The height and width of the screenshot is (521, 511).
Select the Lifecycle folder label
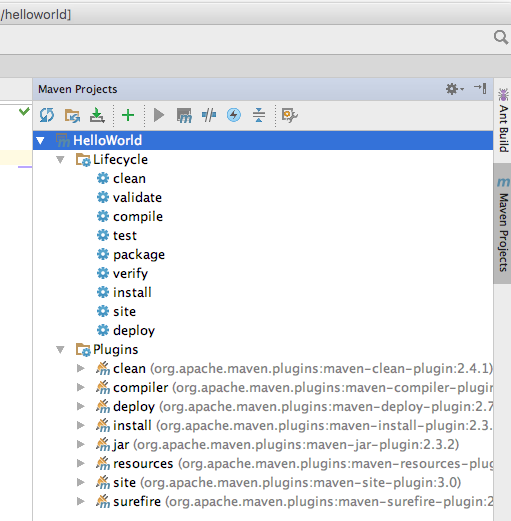coord(120,160)
